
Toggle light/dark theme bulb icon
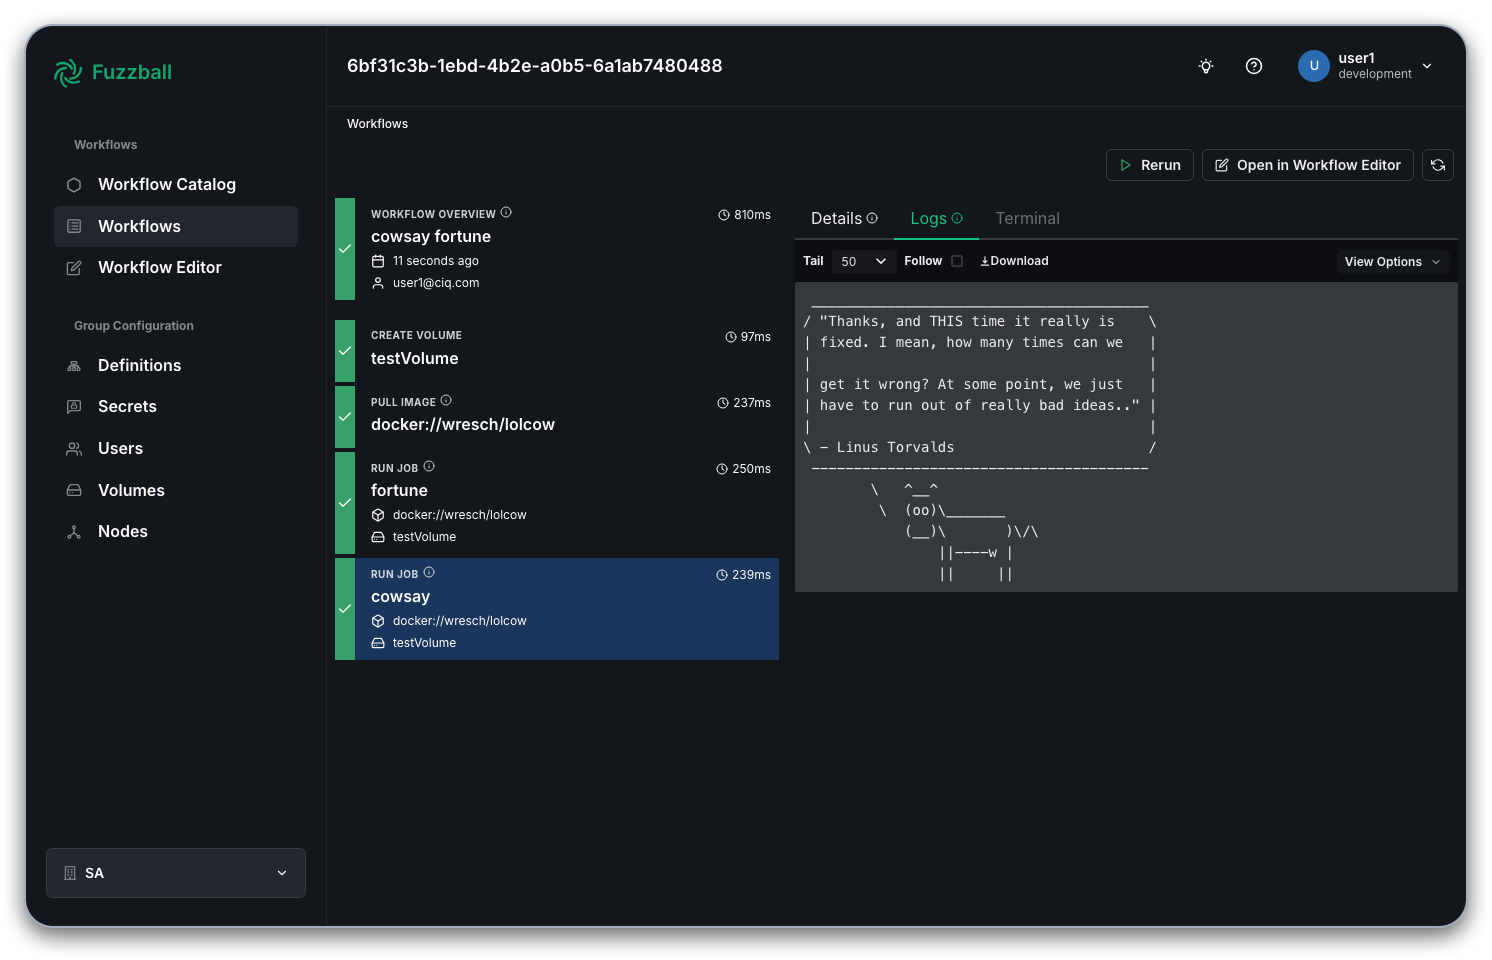1206,66
